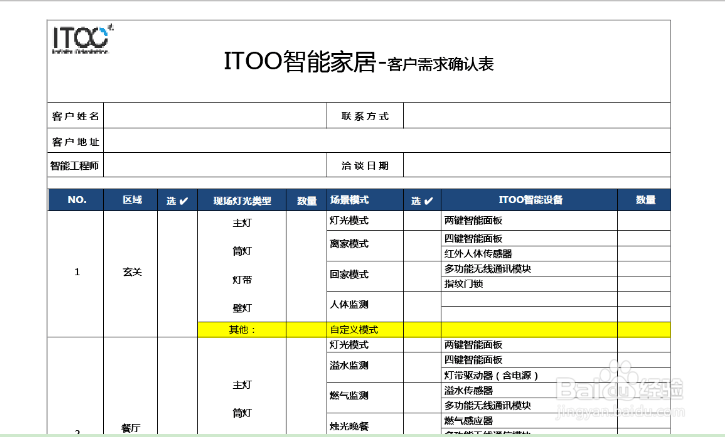Select '两键智能面板' in the 玄关 section
The height and width of the screenshot is (437, 725).
529,221
